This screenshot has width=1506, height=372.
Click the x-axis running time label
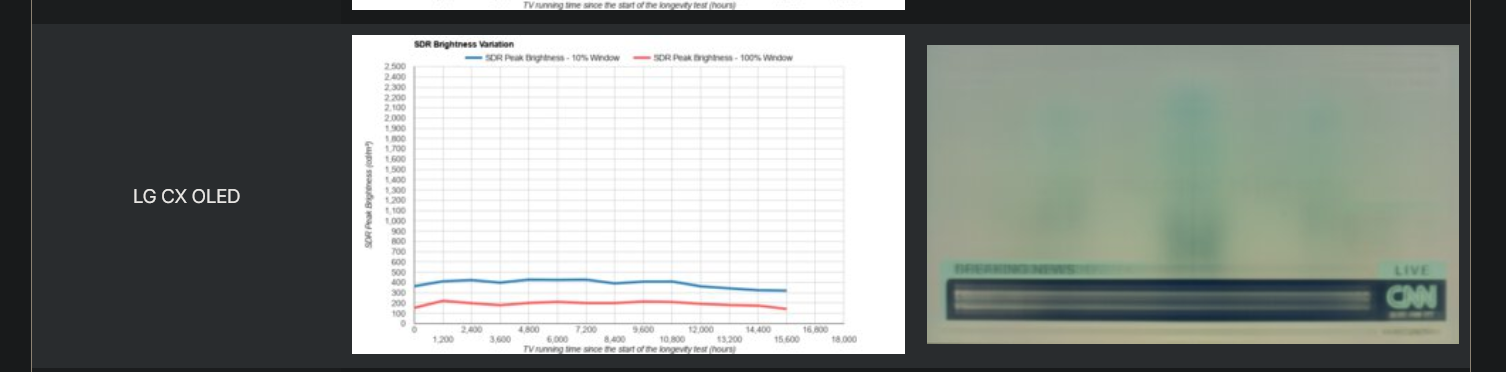629,349
